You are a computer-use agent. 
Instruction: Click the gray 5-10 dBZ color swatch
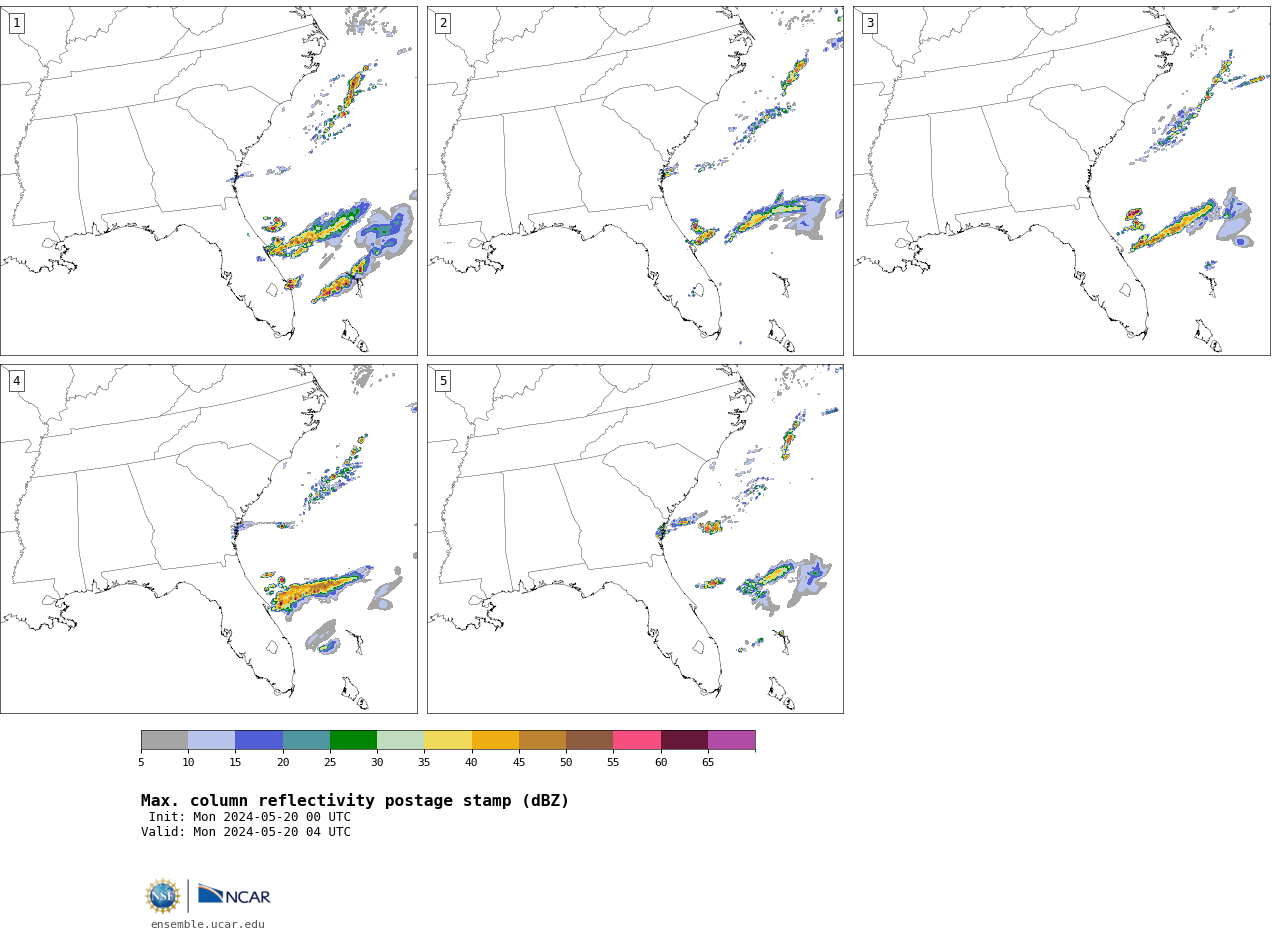click(x=164, y=740)
